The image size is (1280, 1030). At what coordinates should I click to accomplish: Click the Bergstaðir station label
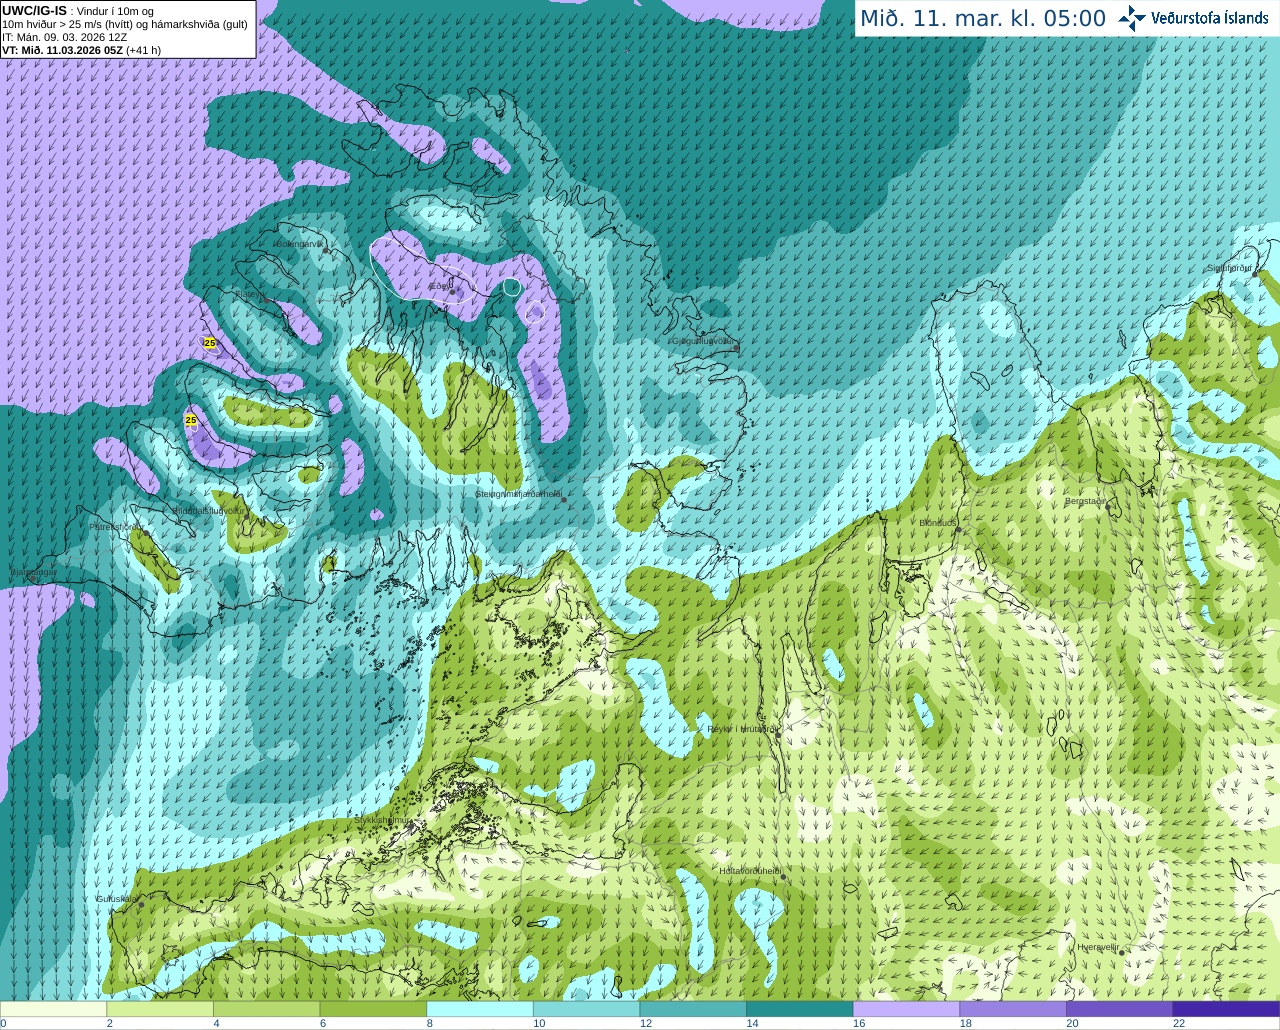(x=1086, y=501)
